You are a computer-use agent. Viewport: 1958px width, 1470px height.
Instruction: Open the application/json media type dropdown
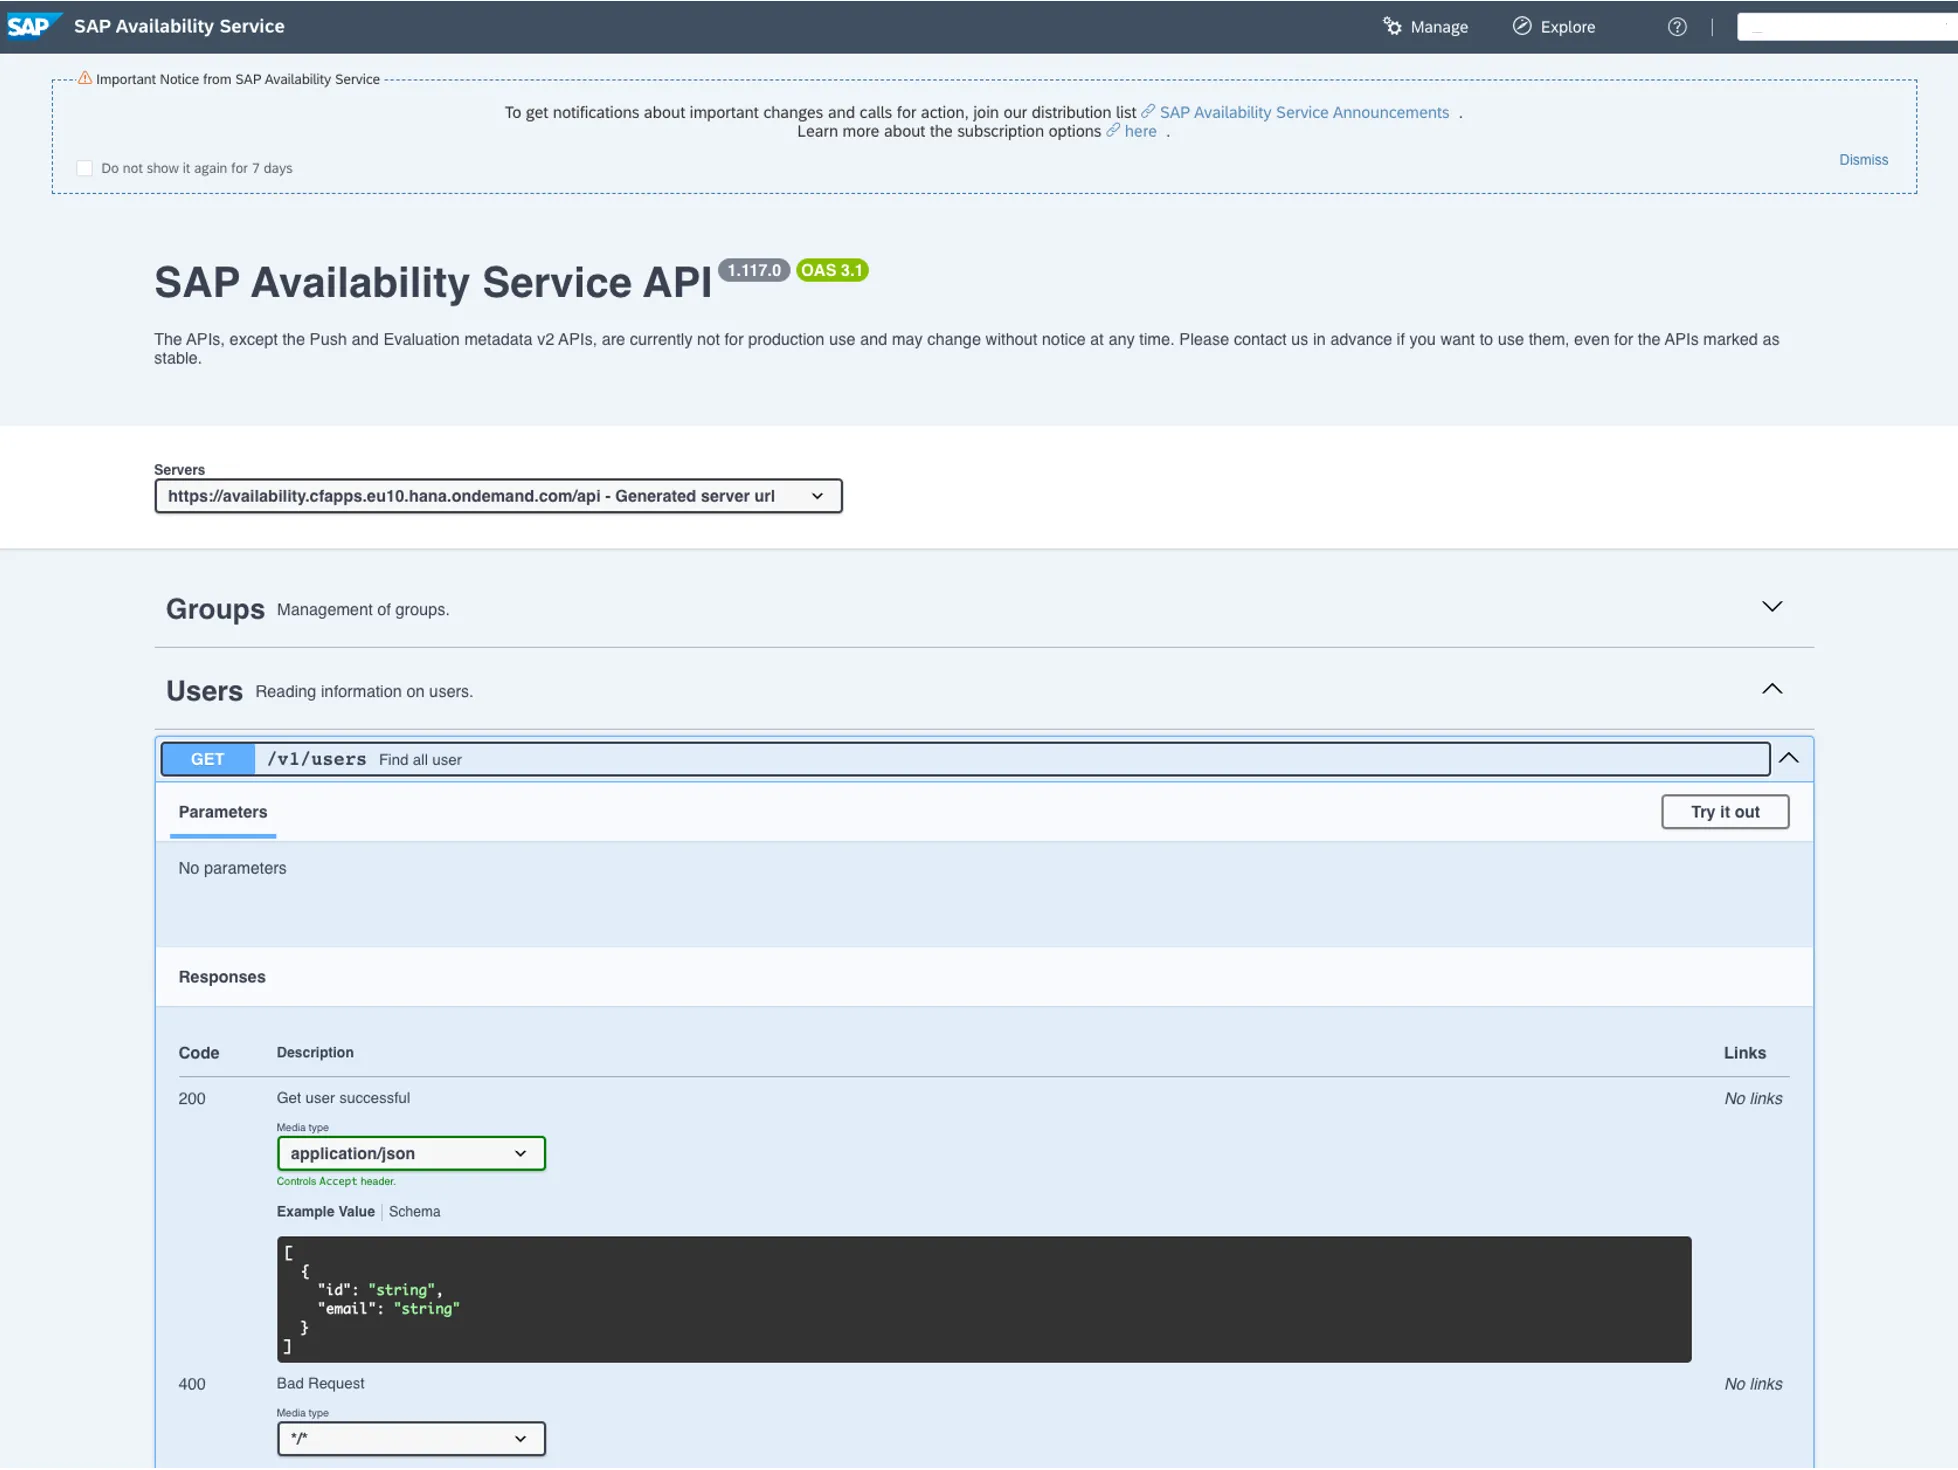(411, 1153)
